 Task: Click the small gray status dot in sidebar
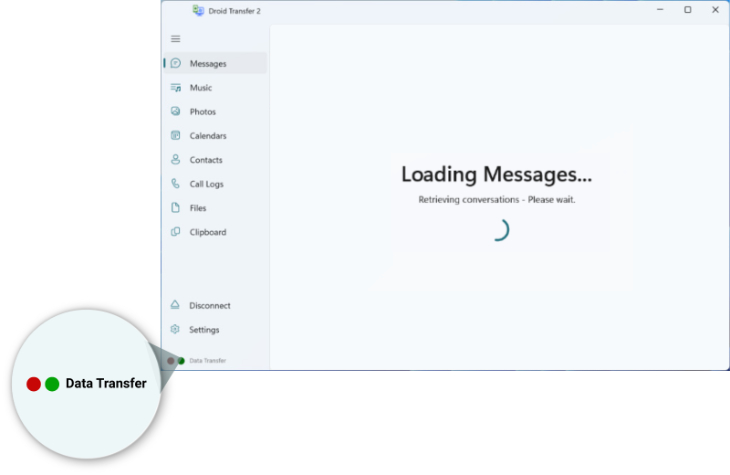click(171, 360)
